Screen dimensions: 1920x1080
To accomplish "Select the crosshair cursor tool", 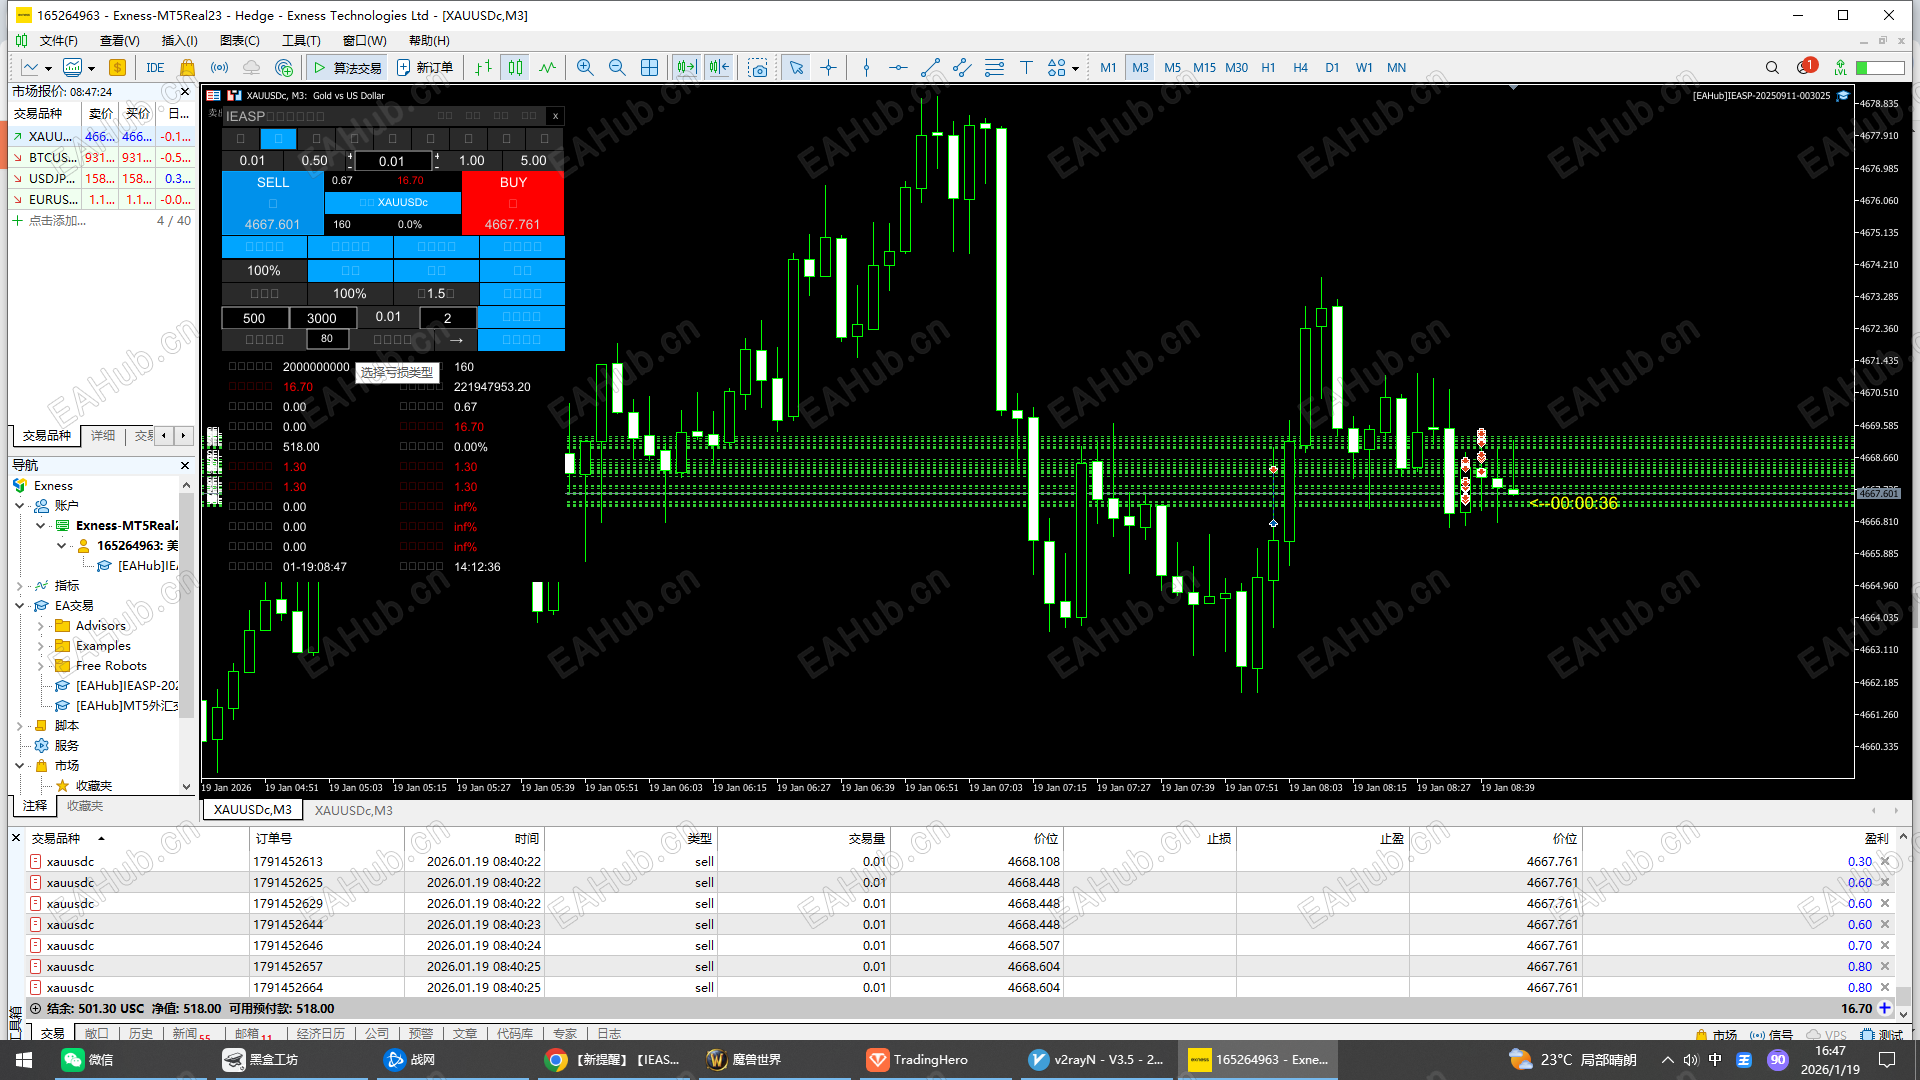I will pos(828,68).
